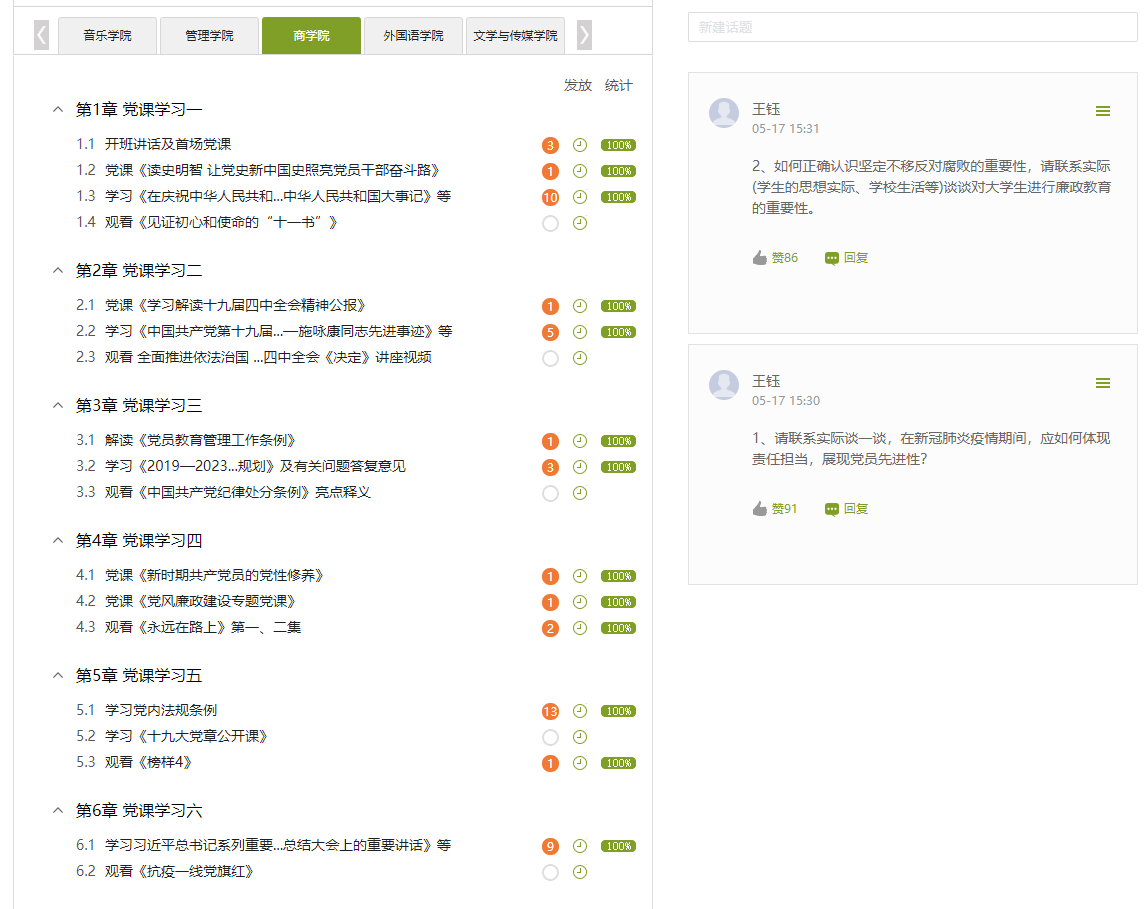Open the orange 13 badge for lesson 5.1
Viewport: 1146px width, 909px height.
(550, 711)
